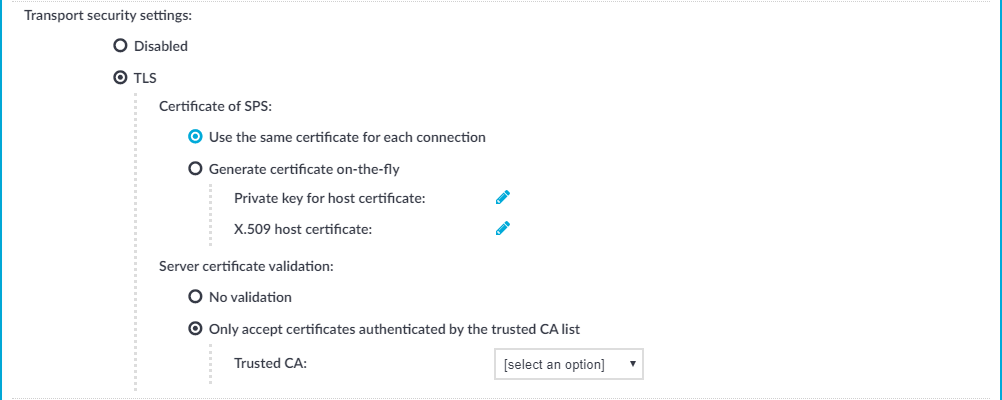The width and height of the screenshot is (1002, 400).
Task: Click the 'No validation' label text
Action: click(x=250, y=297)
